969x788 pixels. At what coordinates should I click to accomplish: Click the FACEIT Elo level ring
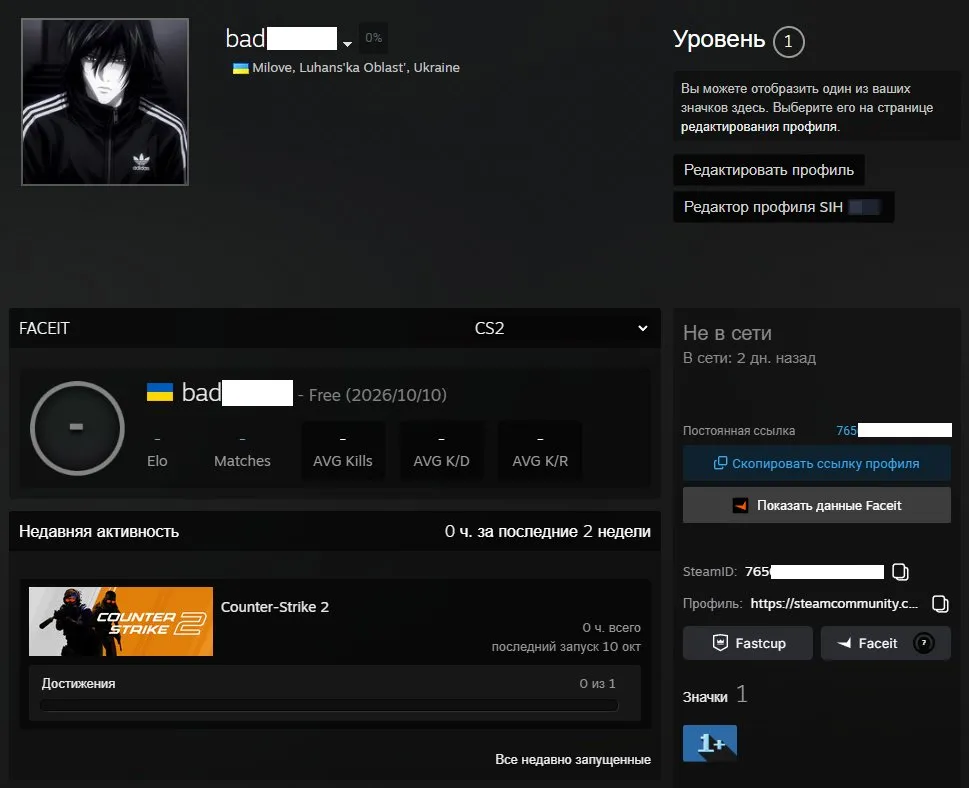tap(77, 428)
